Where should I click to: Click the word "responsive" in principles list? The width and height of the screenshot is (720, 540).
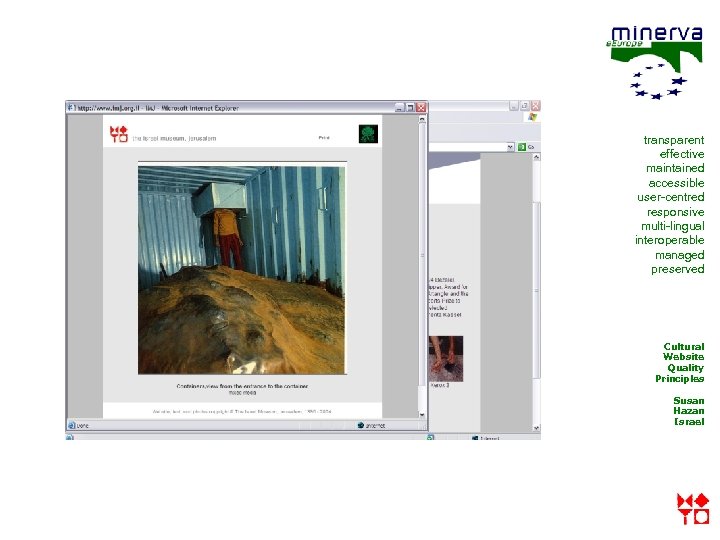675,212
